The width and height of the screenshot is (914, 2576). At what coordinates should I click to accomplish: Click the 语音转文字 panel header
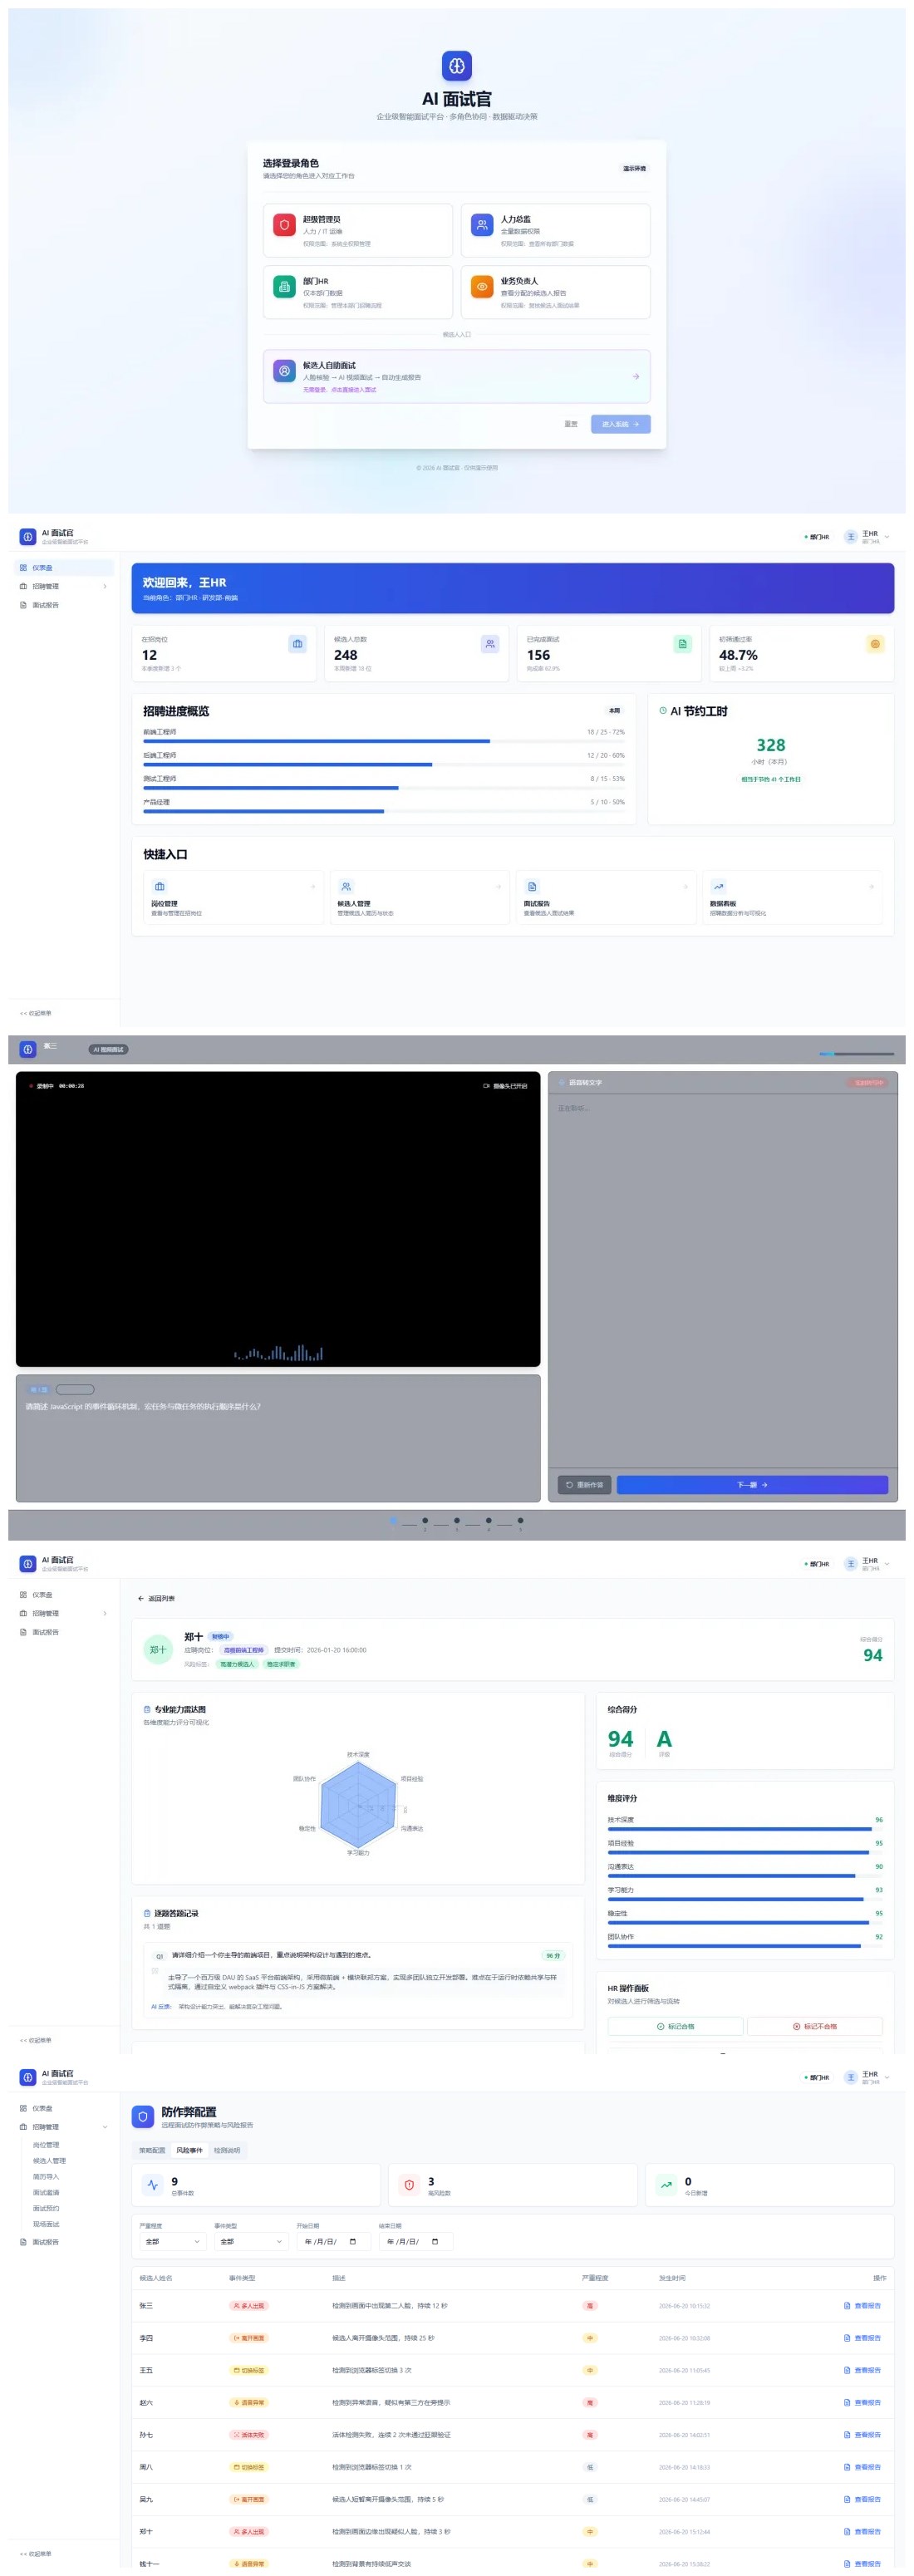[722, 1083]
